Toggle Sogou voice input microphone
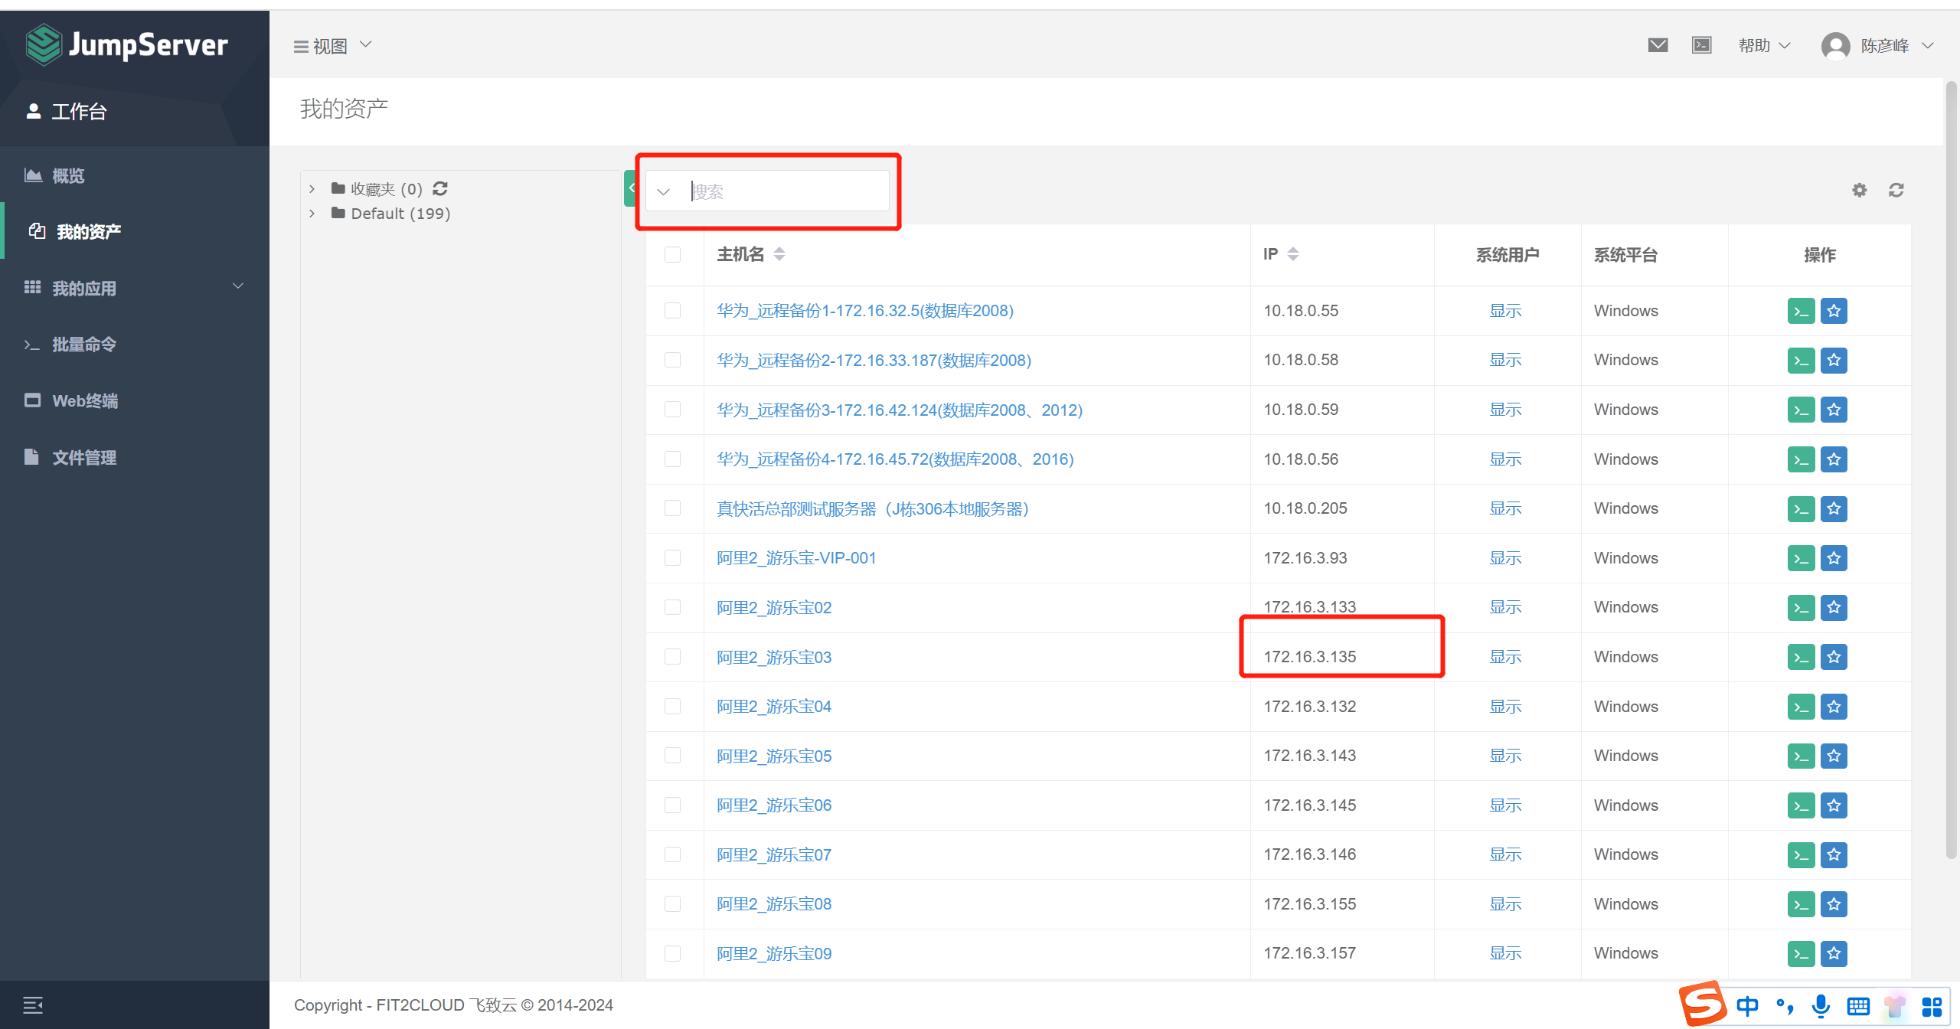 tap(1821, 1006)
